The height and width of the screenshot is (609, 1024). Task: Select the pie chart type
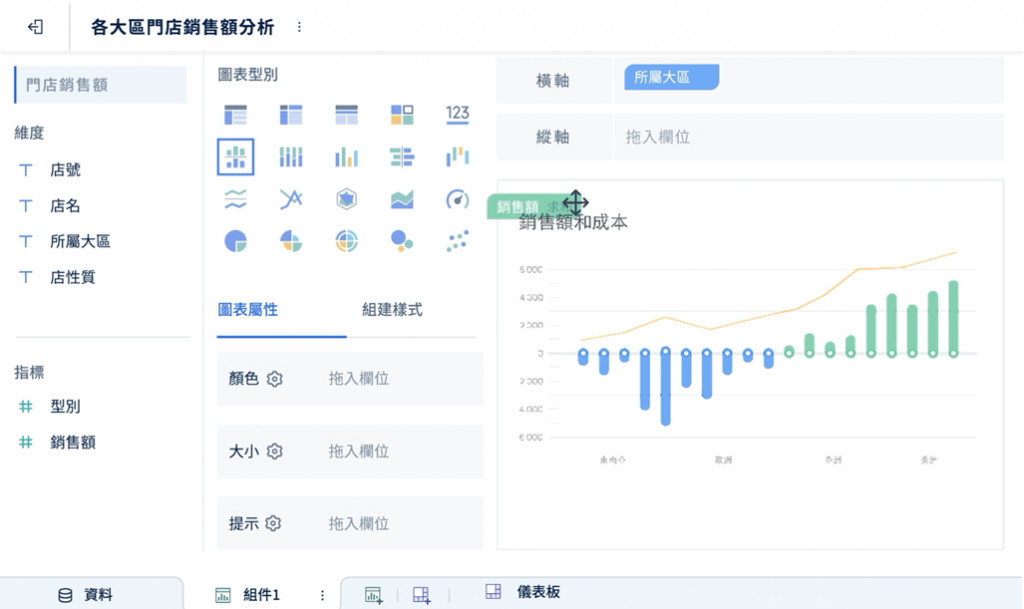(236, 241)
